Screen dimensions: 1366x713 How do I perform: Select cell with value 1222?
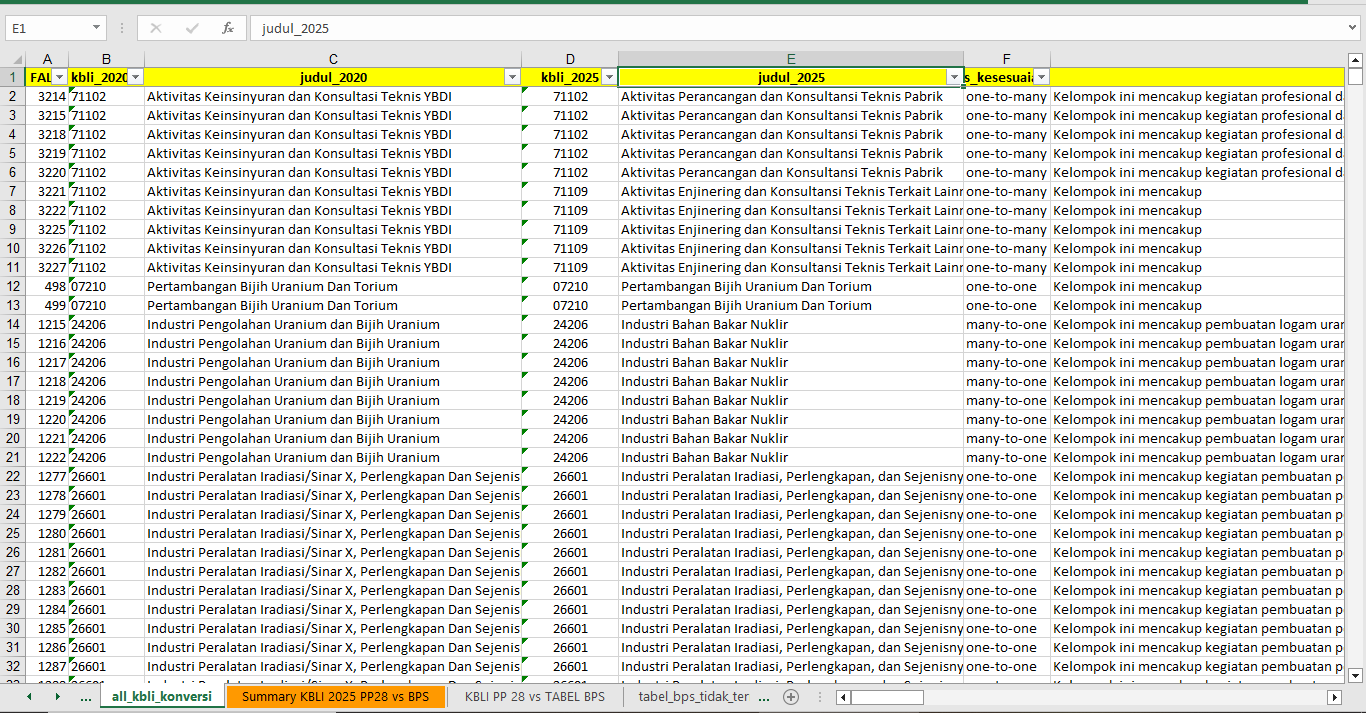click(x=47, y=457)
